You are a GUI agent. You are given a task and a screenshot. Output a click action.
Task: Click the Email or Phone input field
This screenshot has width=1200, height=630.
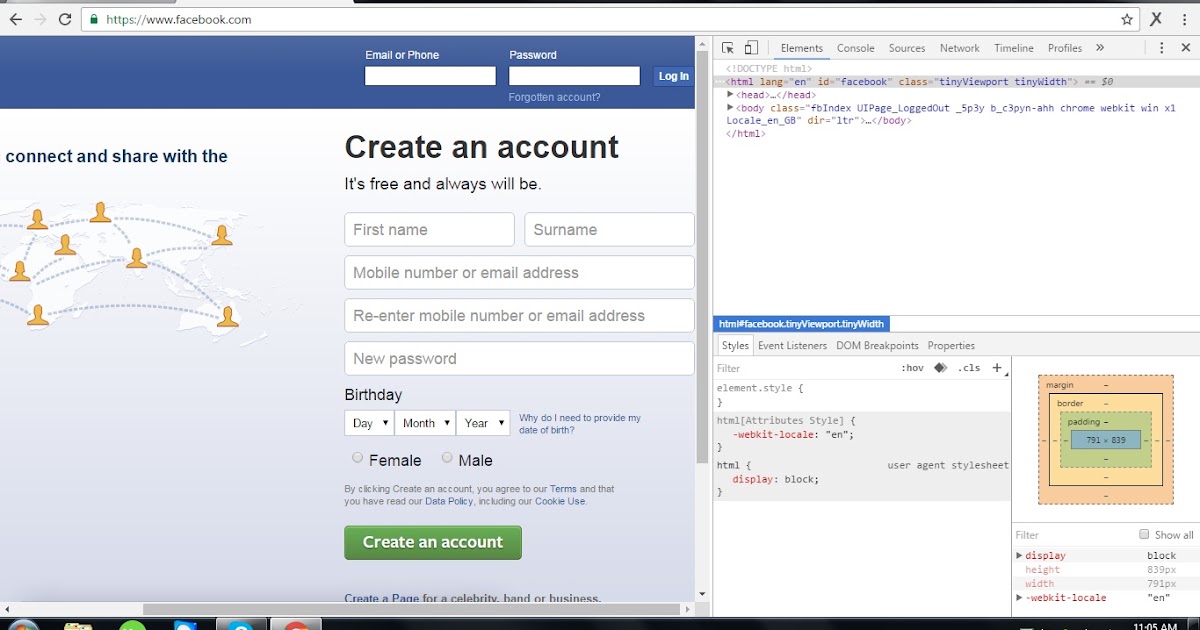[x=430, y=75]
